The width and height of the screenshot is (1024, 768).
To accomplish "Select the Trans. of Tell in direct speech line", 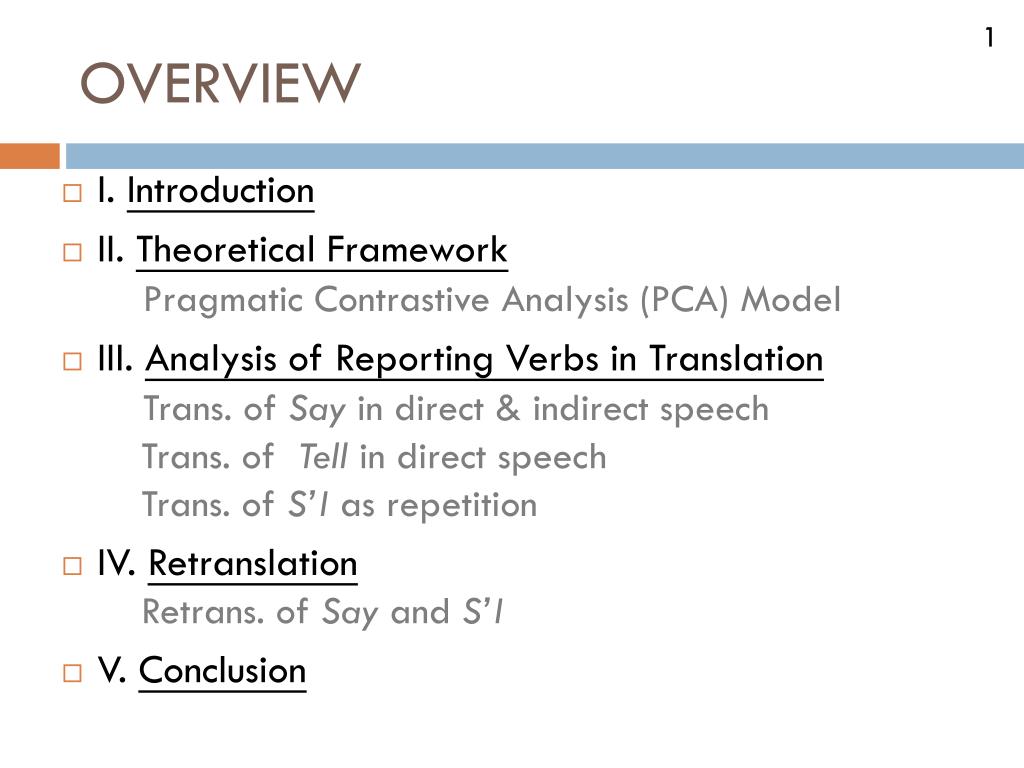I will (x=374, y=457).
